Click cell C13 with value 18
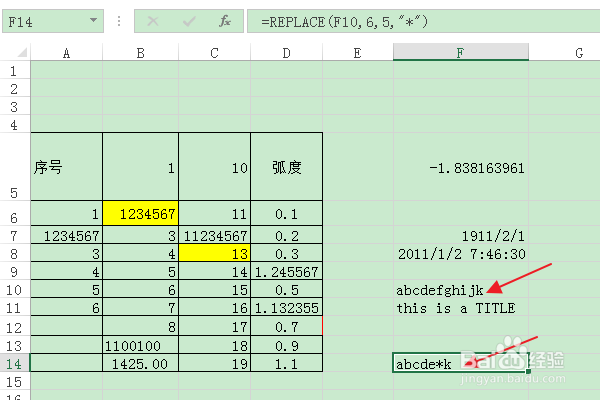Viewport: 600px width, 400px height. [x=214, y=345]
